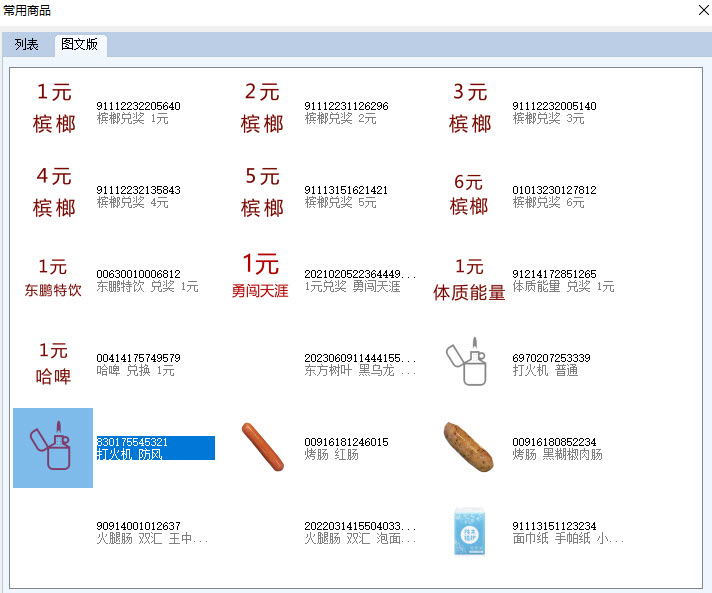Select the 1元 勇闯天涯 icon

coord(260,277)
